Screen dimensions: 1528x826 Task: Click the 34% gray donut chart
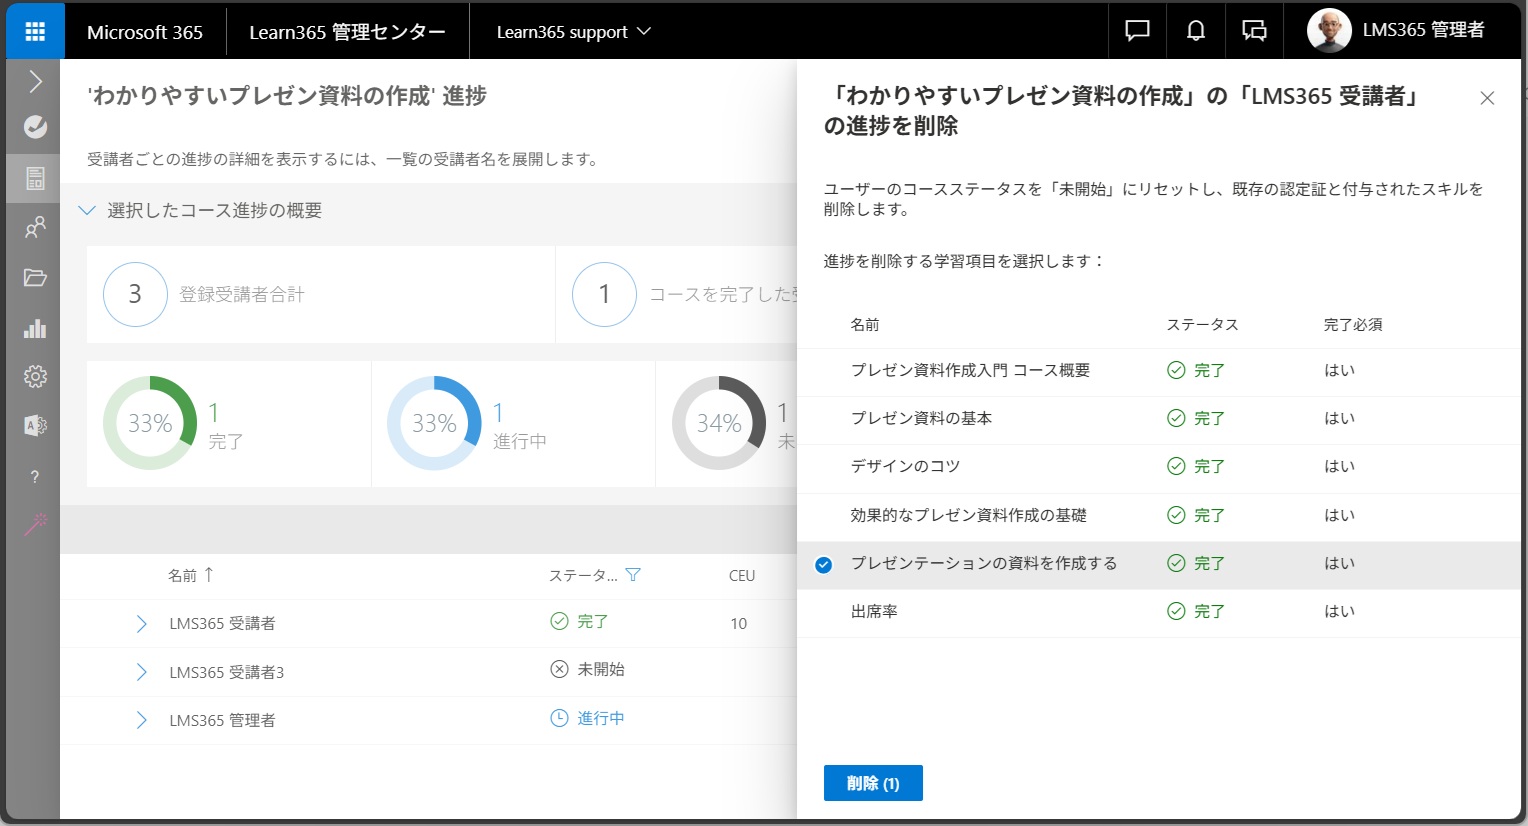(719, 423)
